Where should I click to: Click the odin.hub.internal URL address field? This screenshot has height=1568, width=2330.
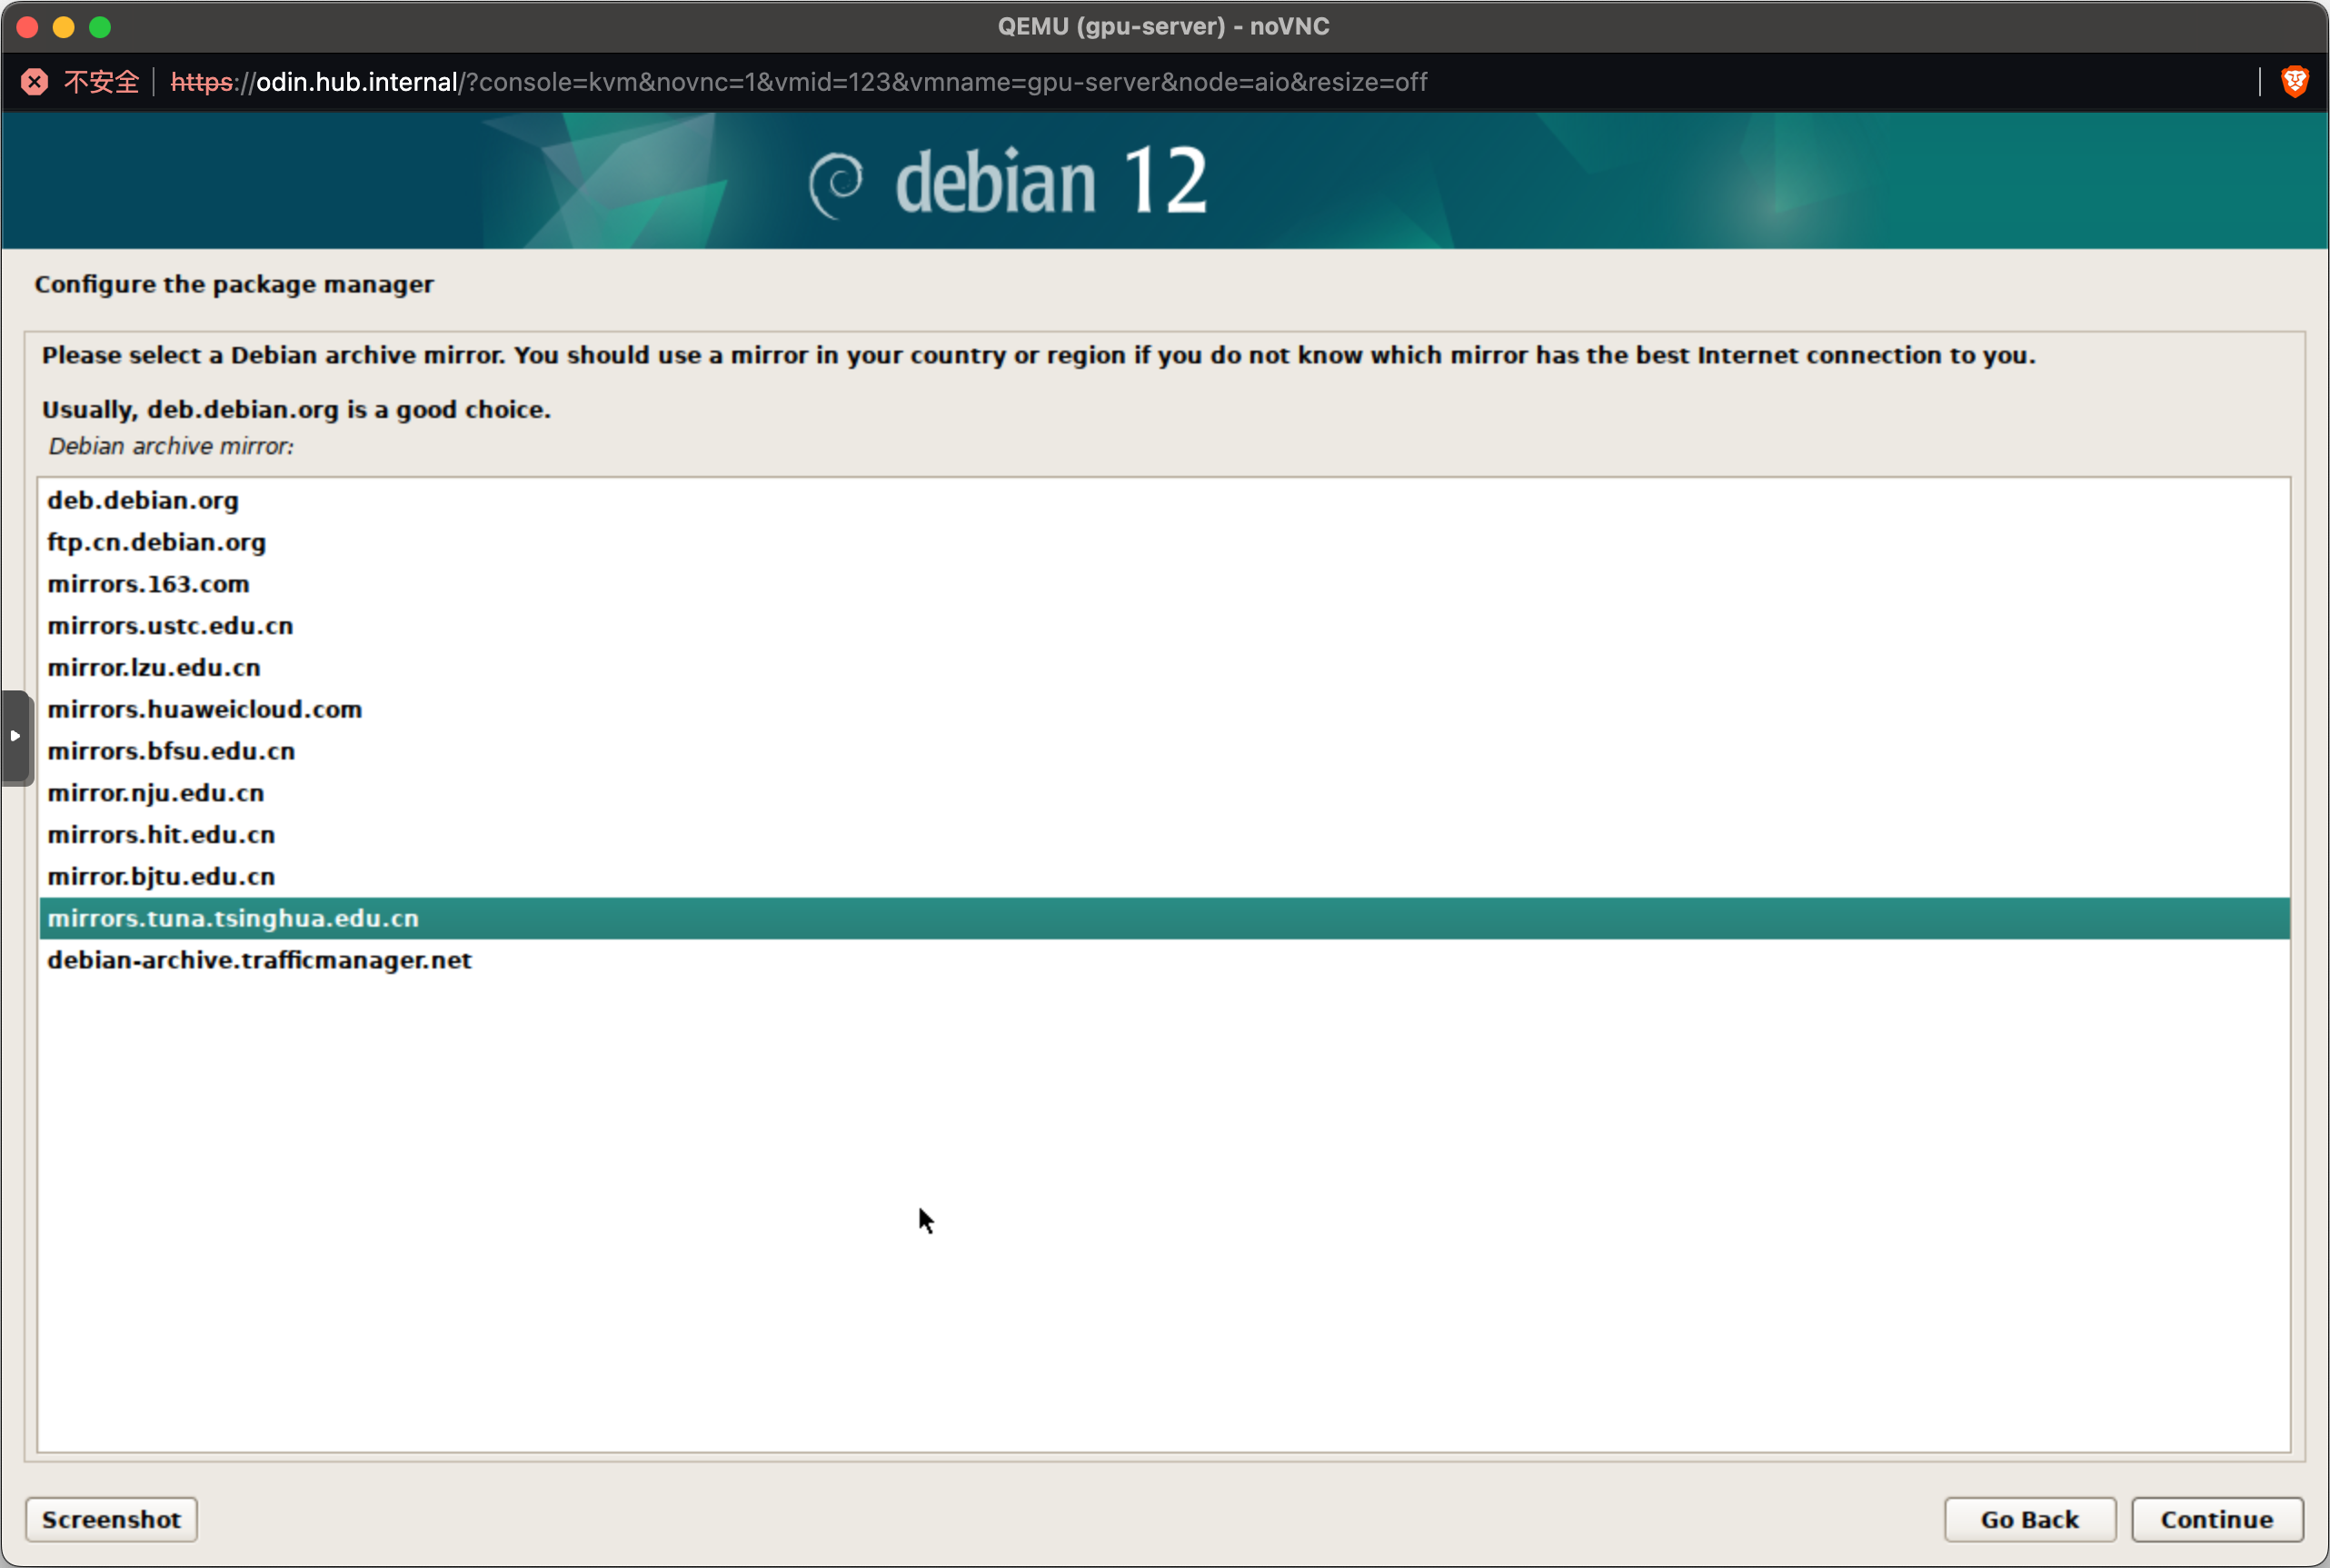[x=798, y=82]
